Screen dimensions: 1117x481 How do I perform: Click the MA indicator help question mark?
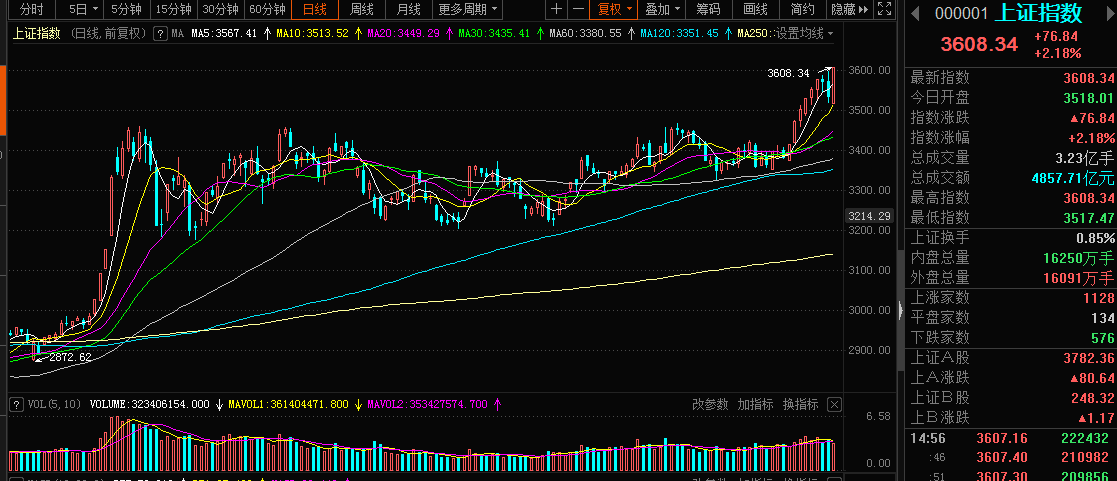pos(161,33)
